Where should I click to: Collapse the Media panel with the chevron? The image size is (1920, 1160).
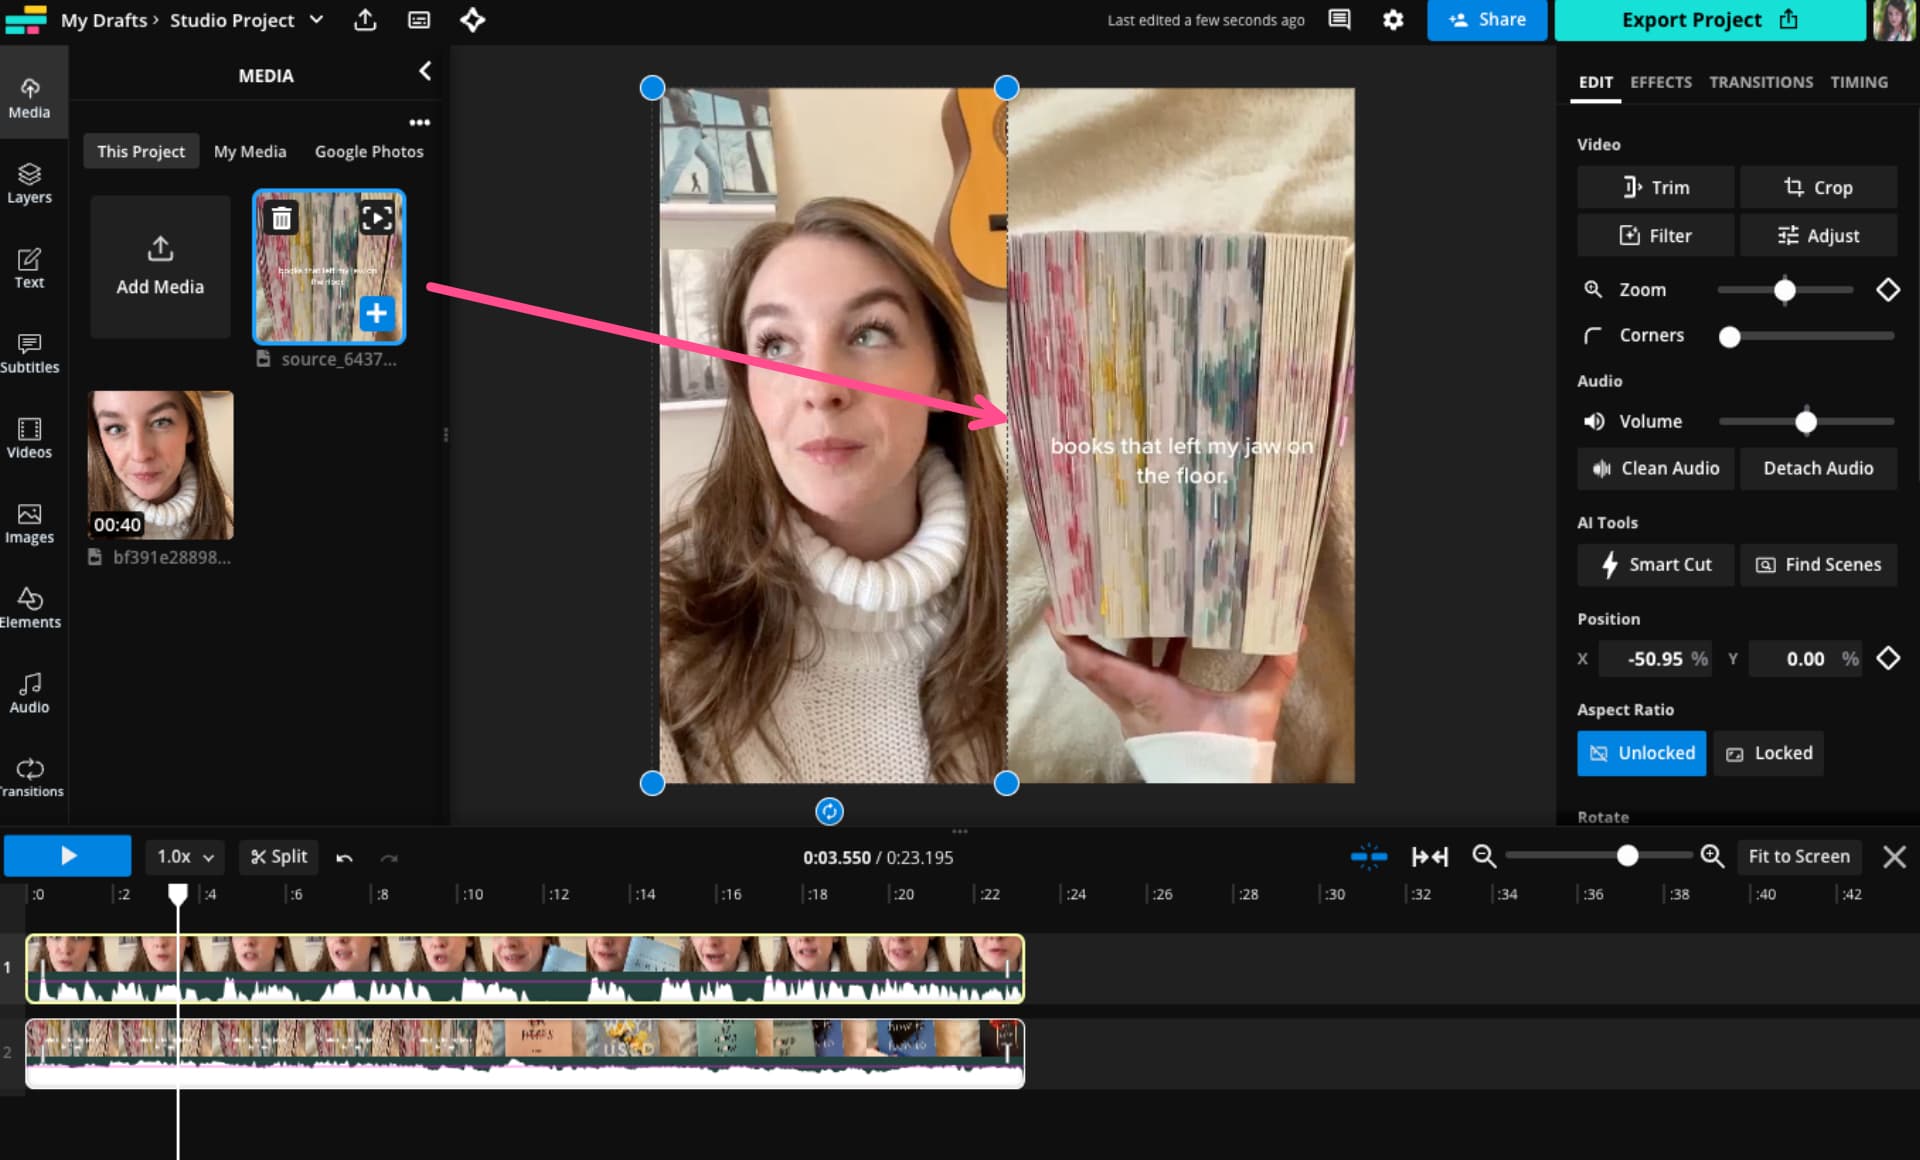point(425,71)
